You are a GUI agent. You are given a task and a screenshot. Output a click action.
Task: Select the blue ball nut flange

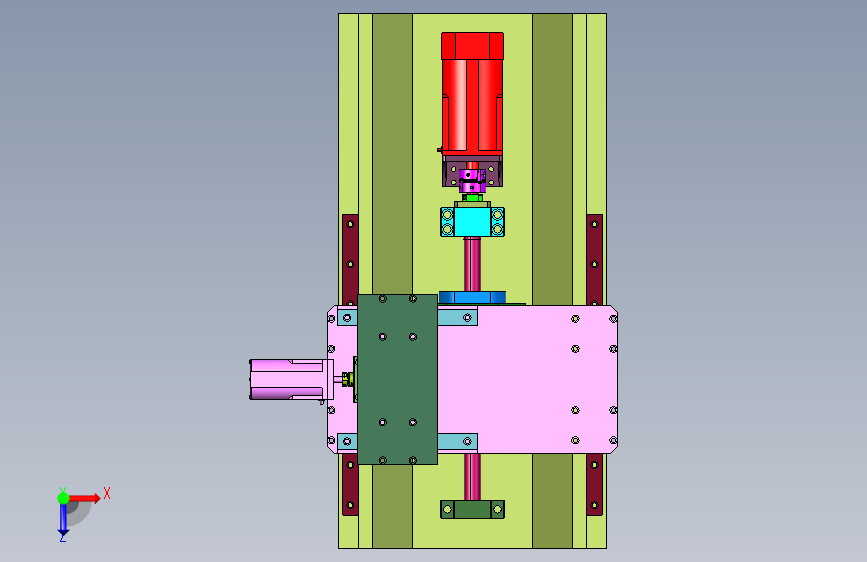click(472, 298)
